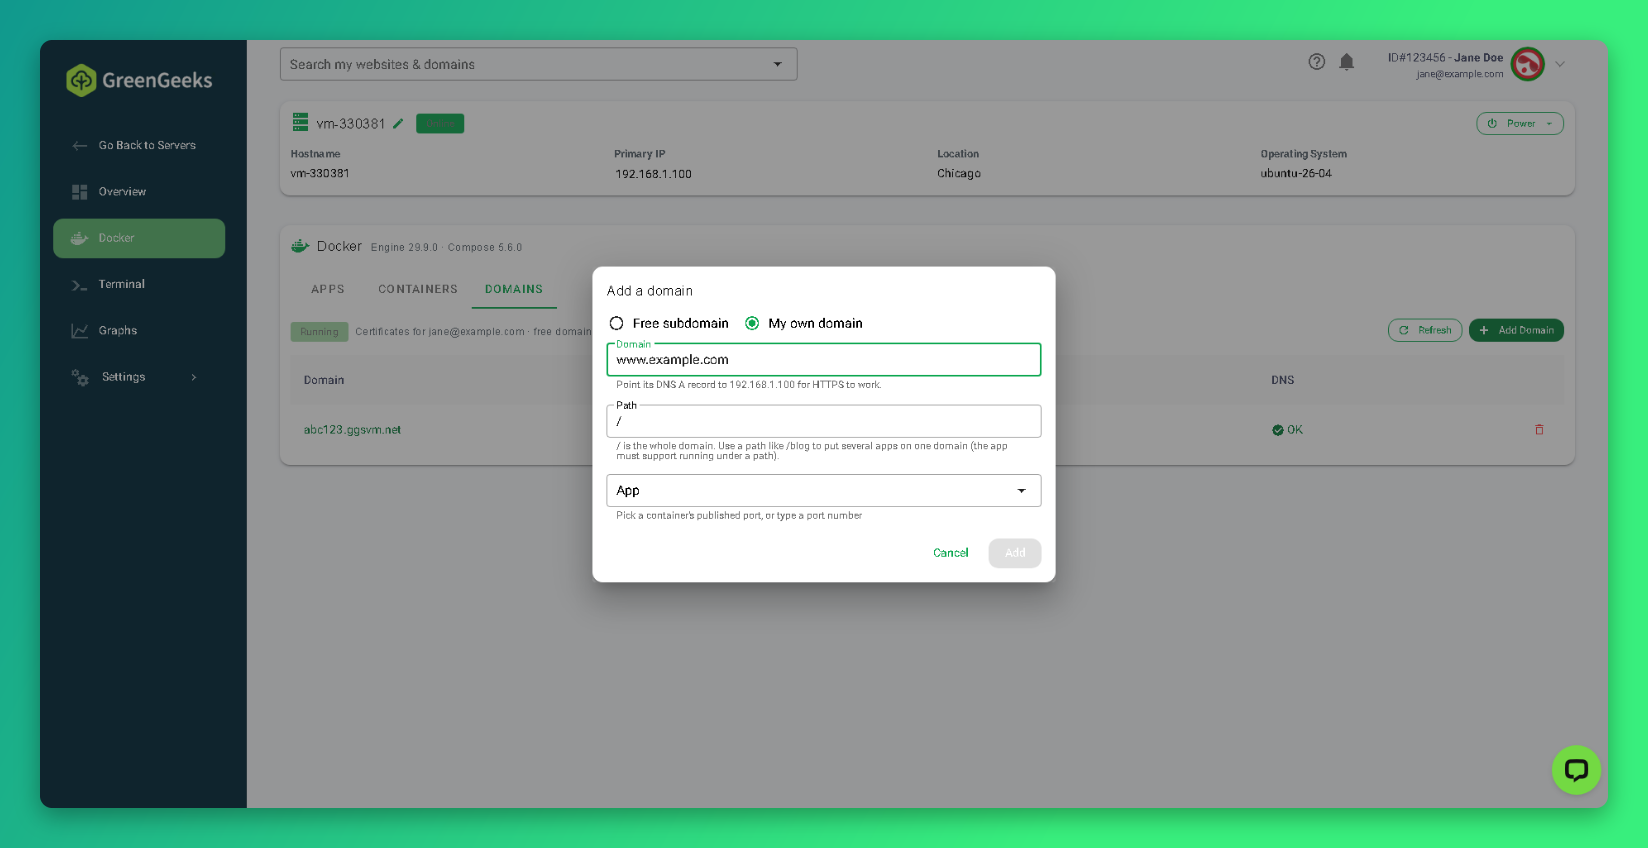Viewport: 1648px width, 848px height.
Task: Select the Domains tab
Action: point(514,289)
